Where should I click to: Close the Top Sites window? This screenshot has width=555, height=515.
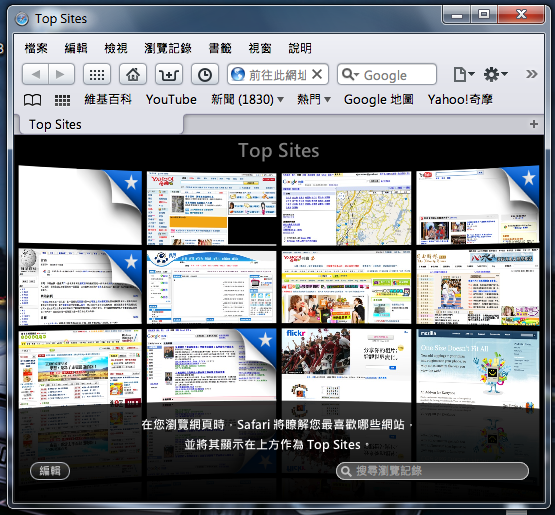tap(521, 15)
